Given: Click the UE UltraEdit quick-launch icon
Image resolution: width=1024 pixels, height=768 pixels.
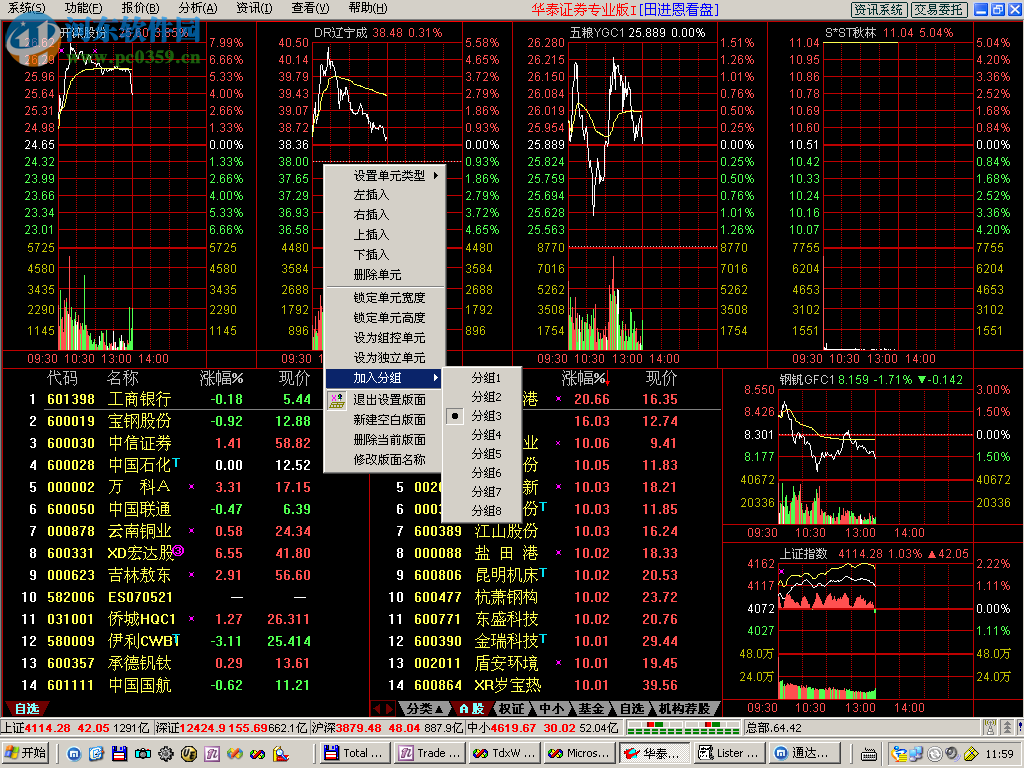Looking at the screenshot, I should [189, 754].
